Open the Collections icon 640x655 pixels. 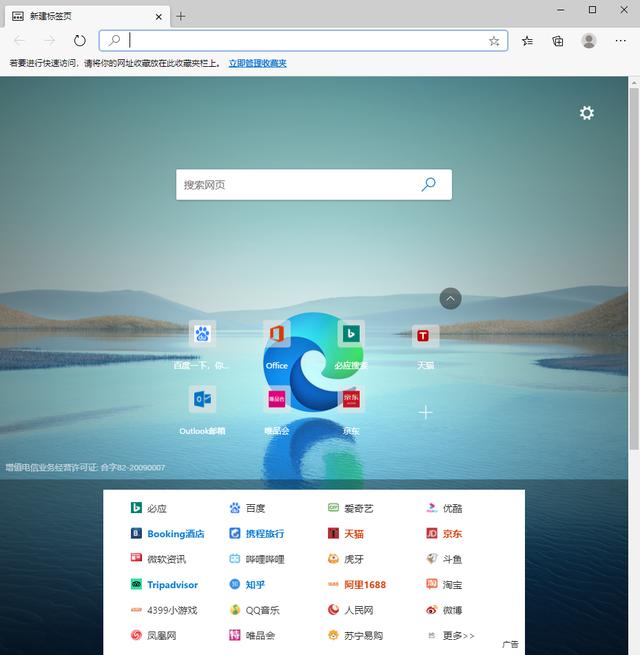pyautogui.click(x=558, y=41)
